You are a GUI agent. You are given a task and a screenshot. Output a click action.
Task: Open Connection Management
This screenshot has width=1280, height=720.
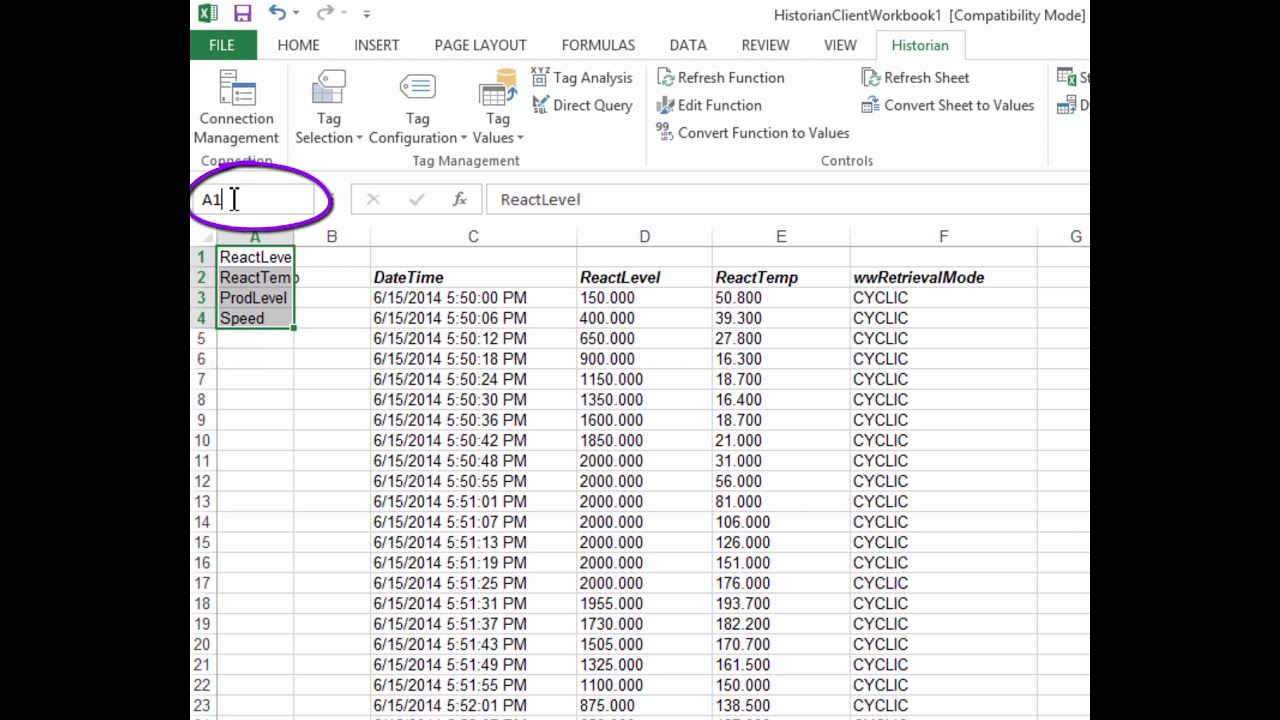tap(236, 108)
